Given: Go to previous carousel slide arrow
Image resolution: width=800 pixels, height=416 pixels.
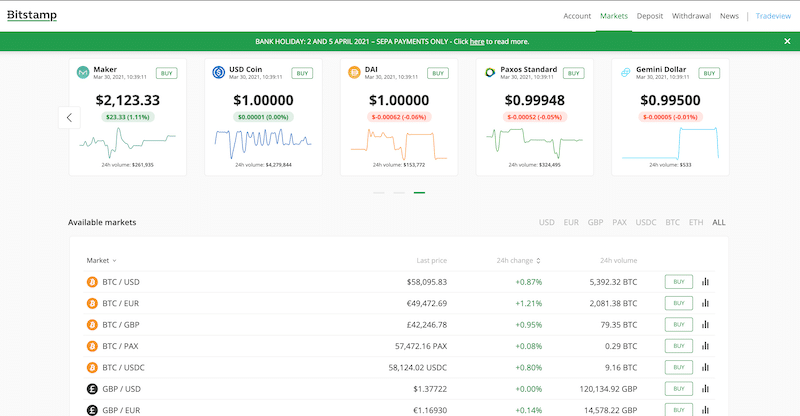Looking at the screenshot, I should pos(69,117).
